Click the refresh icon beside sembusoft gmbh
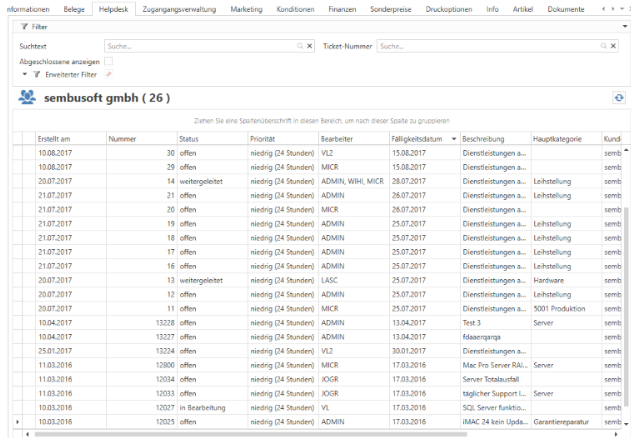The image size is (631, 438). pyautogui.click(x=619, y=98)
